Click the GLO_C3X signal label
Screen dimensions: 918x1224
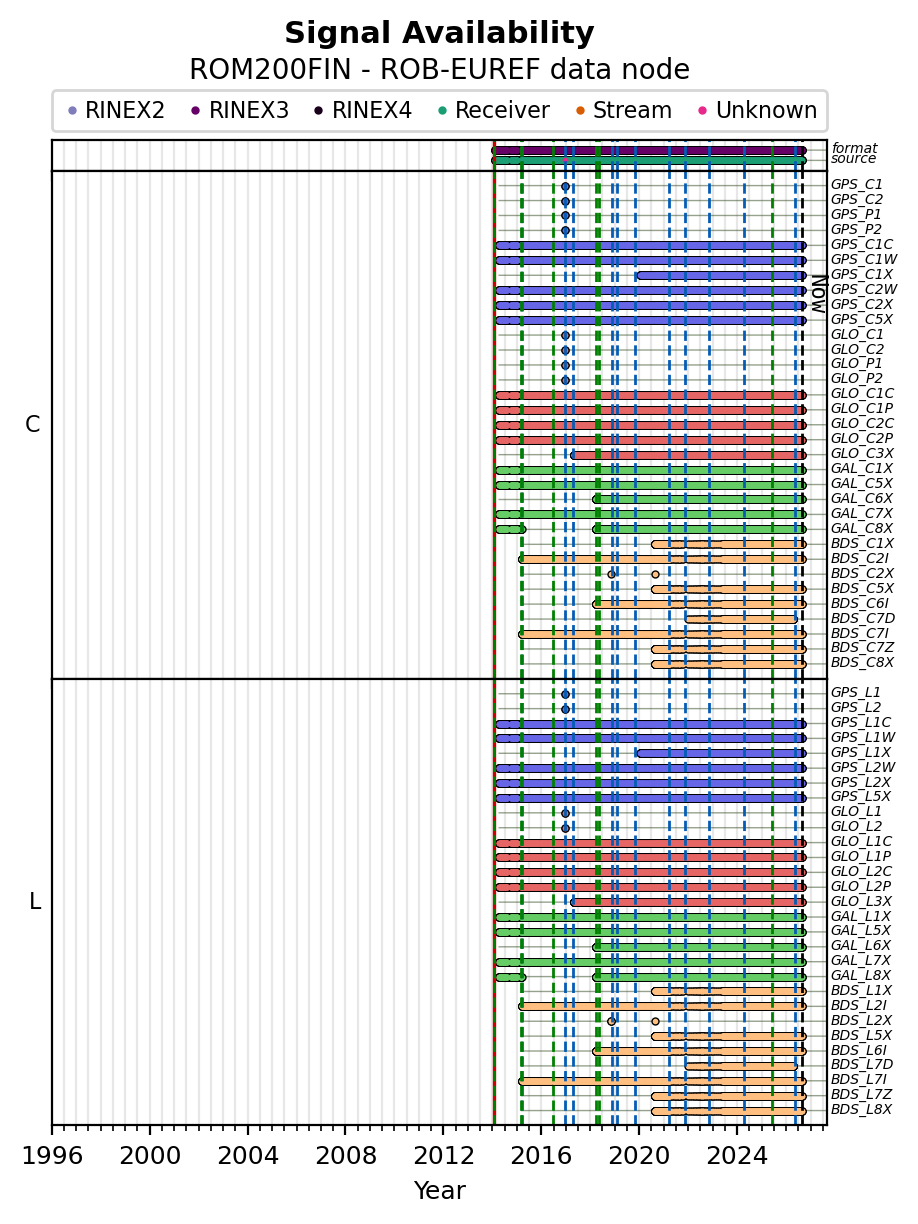861,453
